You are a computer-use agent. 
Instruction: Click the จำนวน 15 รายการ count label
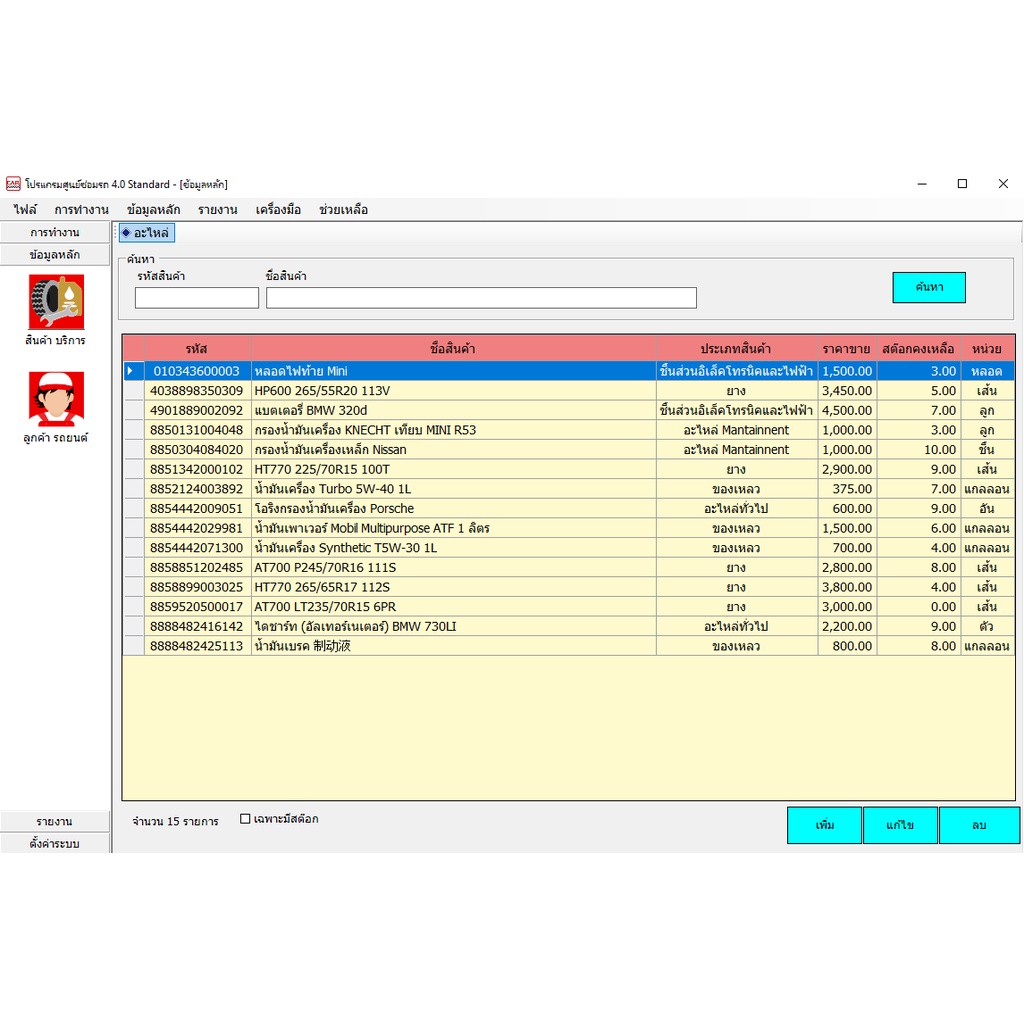pyautogui.click(x=175, y=821)
